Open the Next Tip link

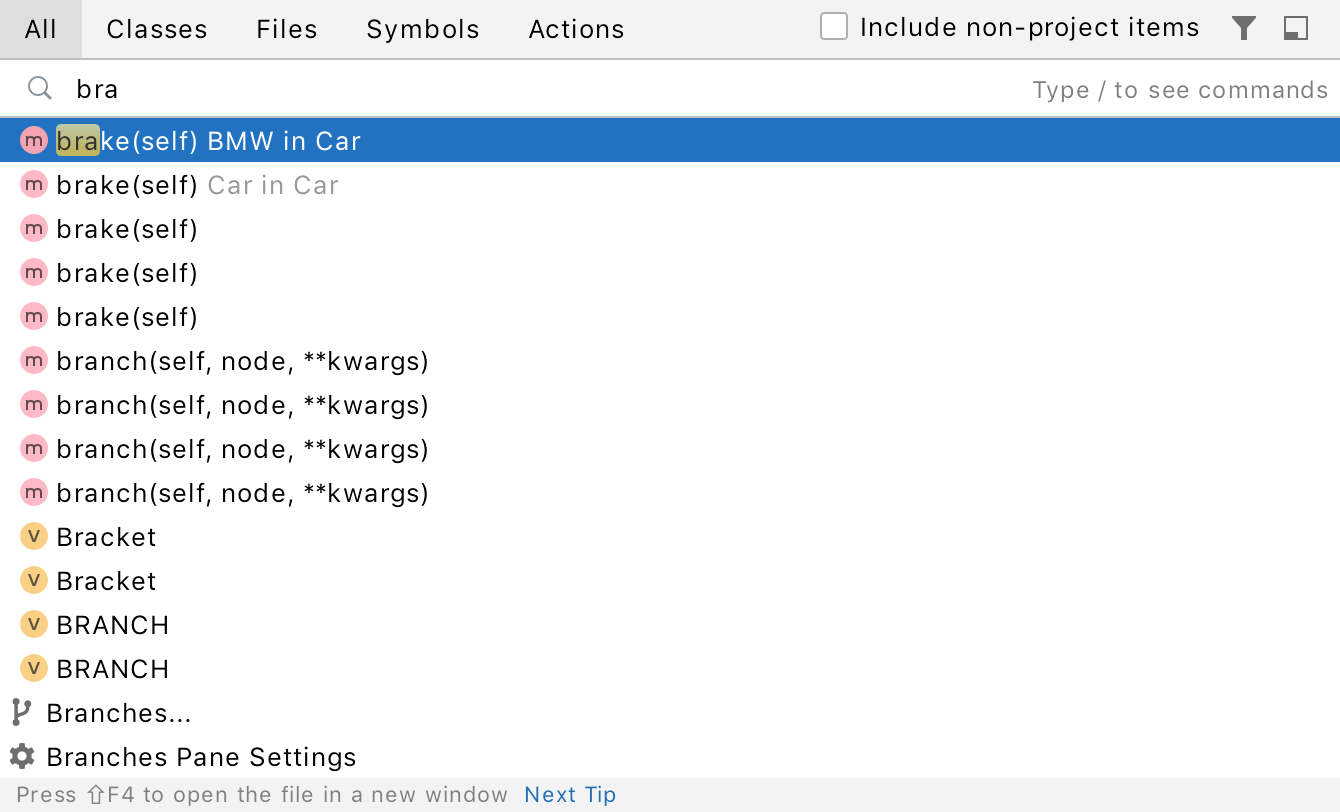point(570,794)
